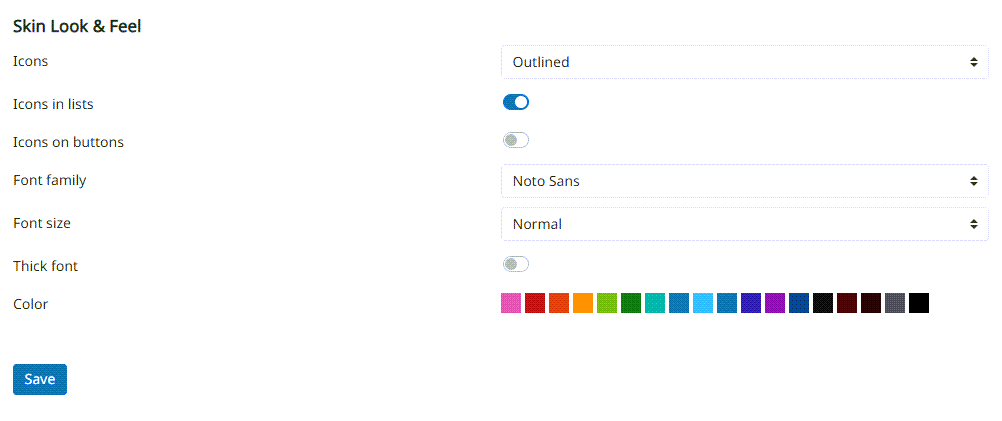
Task: Select the purple color swatch
Action: tap(775, 303)
